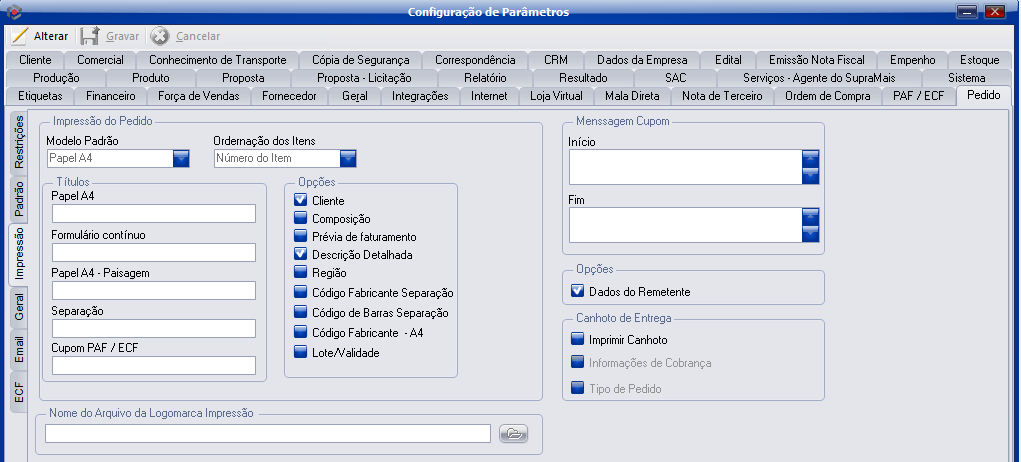The height and width of the screenshot is (462, 1021).
Task: Uncheck the Cliente option
Action: (301, 200)
